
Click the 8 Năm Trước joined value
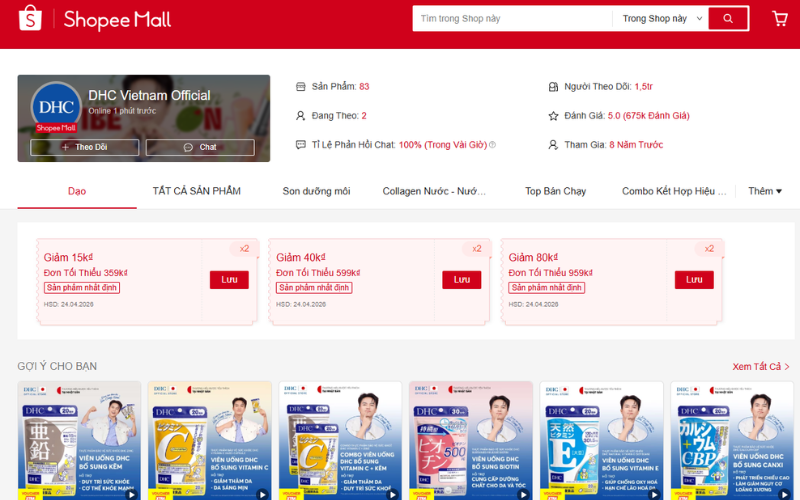[636, 145]
